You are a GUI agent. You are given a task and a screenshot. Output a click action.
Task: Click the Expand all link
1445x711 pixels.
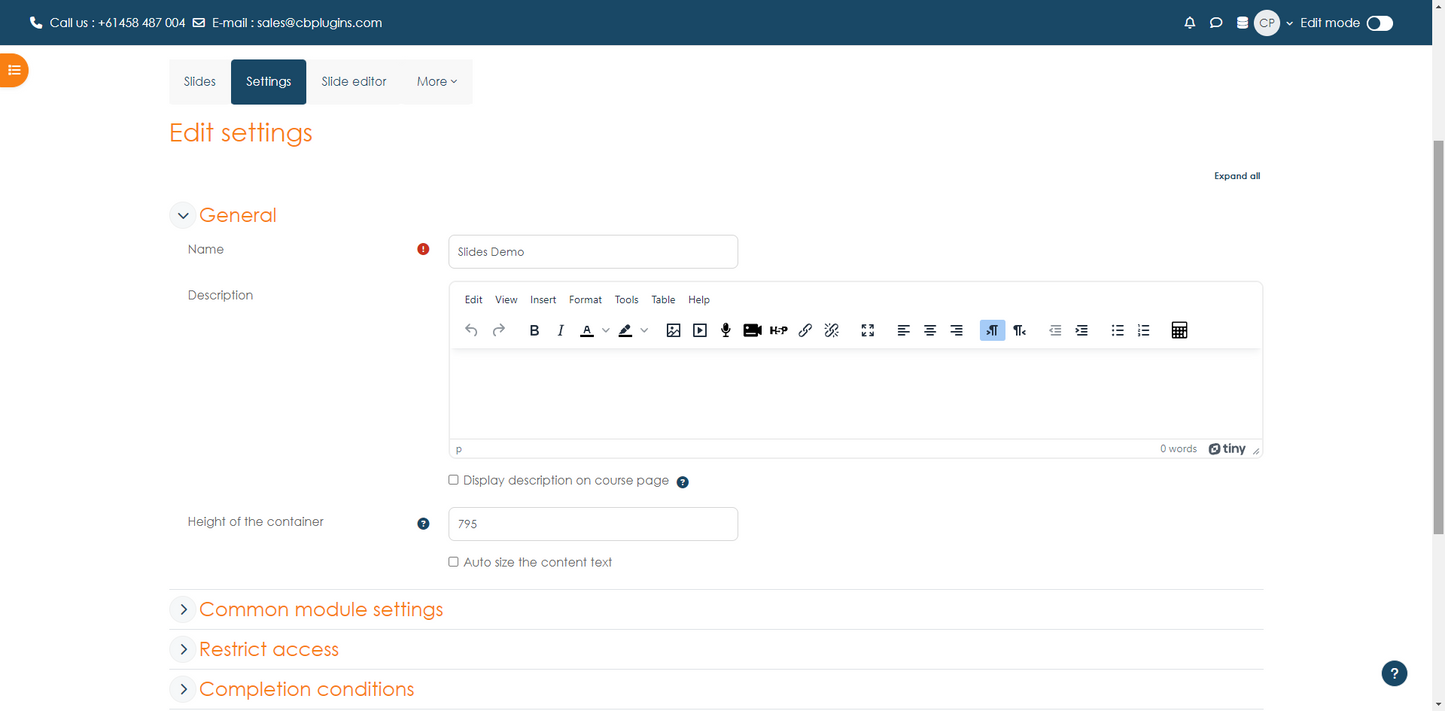1237,176
